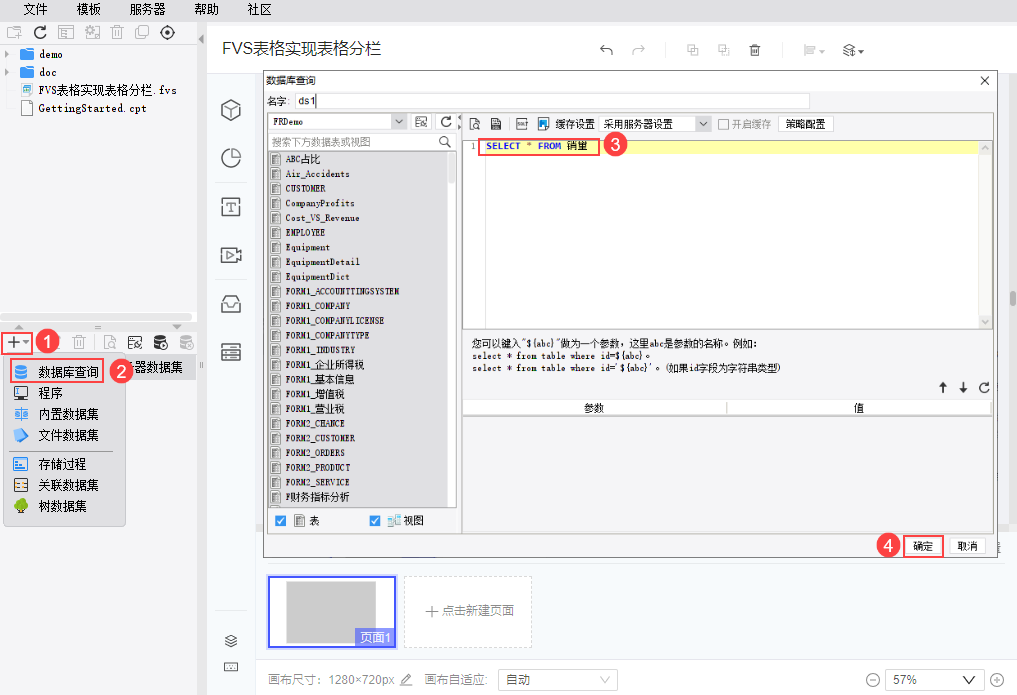
Task: Toggle the 视图 views checkbox
Action: pyautogui.click(x=374, y=521)
